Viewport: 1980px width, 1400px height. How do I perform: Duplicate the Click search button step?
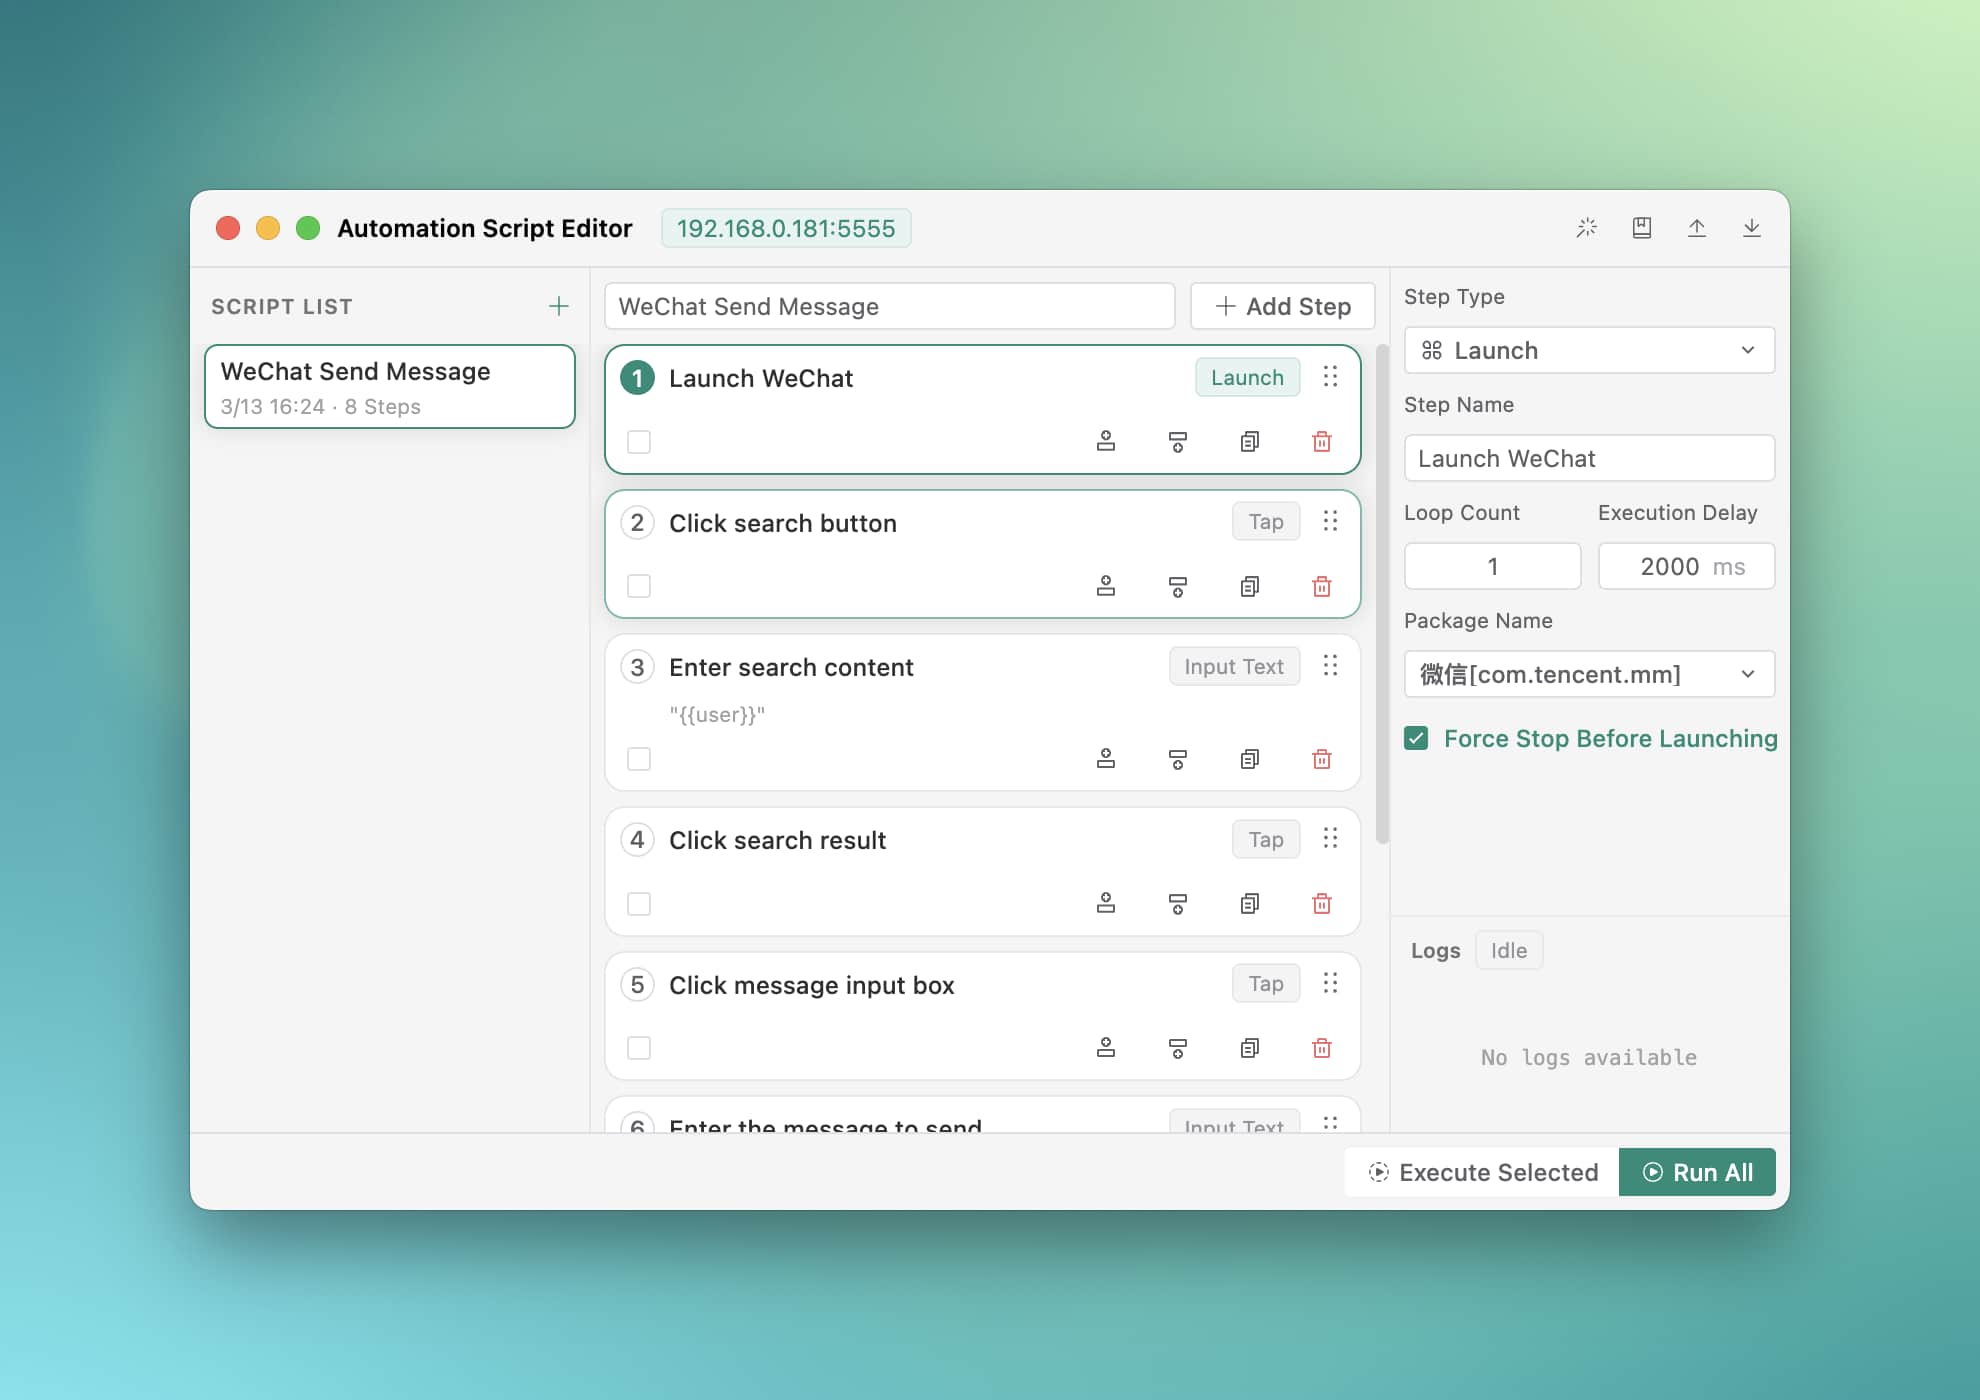[1250, 586]
